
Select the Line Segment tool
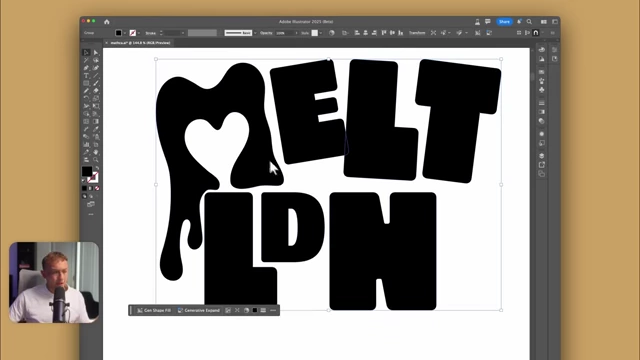[x=96, y=76]
